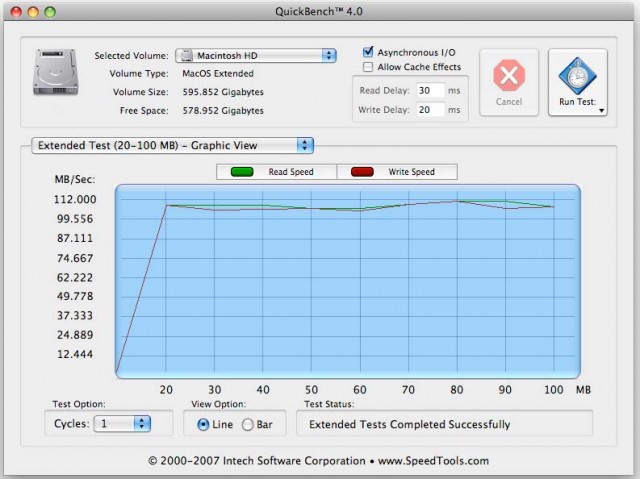640x479 pixels.
Task: Click the '578.952 Gigabytes' free space value
Action: pyautogui.click(x=223, y=111)
